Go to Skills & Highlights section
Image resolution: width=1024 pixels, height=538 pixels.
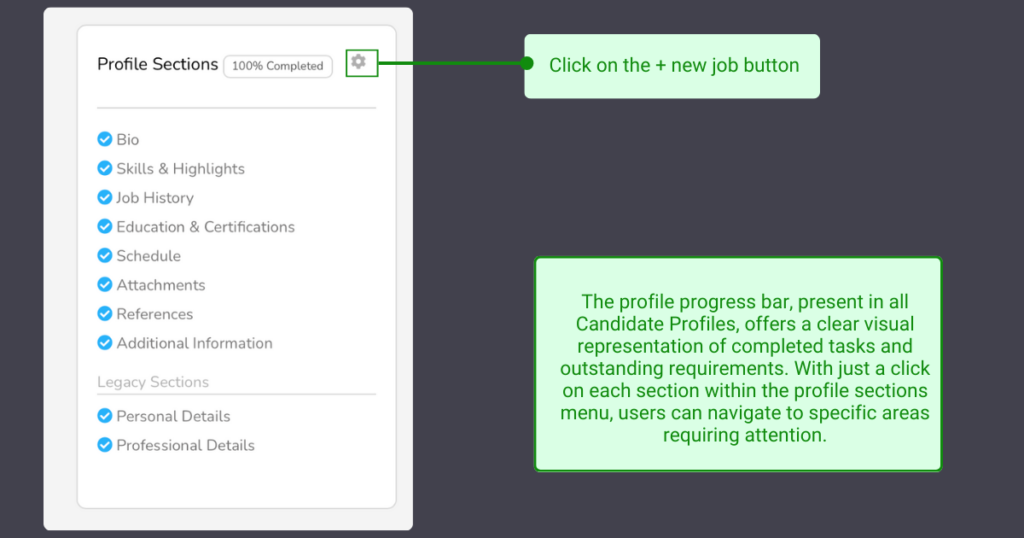(x=180, y=169)
